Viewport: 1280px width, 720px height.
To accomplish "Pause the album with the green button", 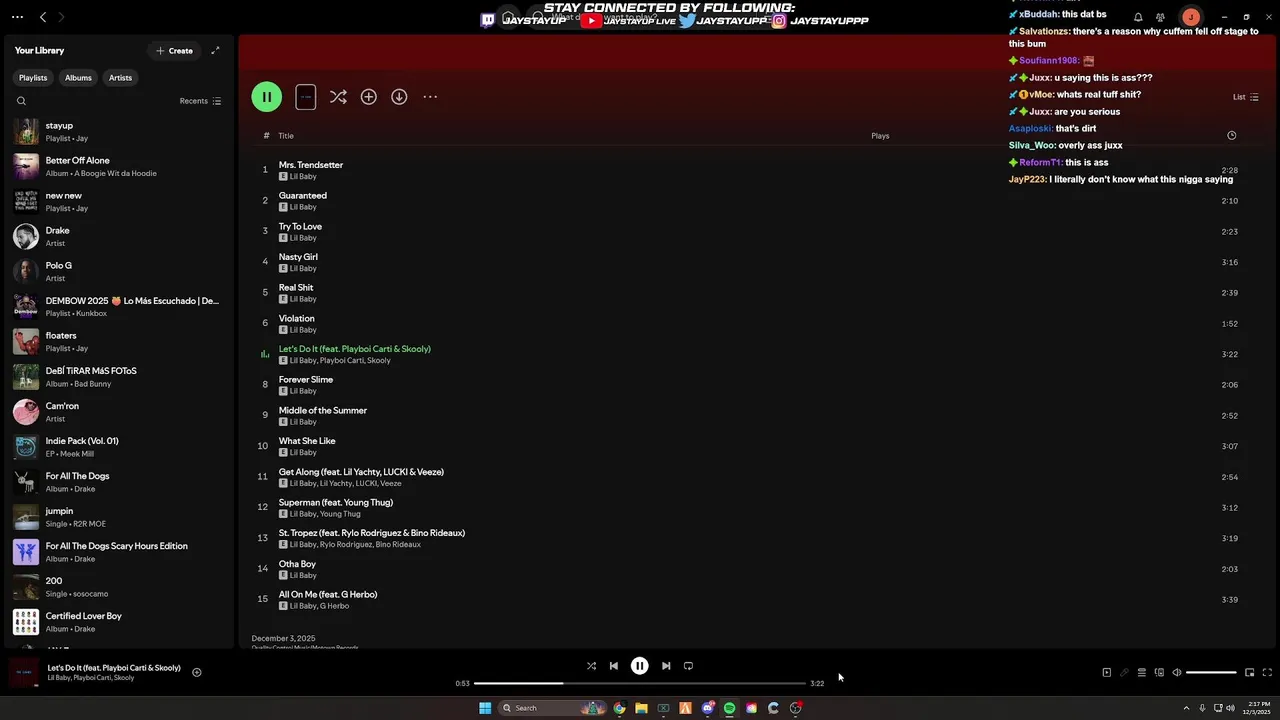I will (x=267, y=97).
